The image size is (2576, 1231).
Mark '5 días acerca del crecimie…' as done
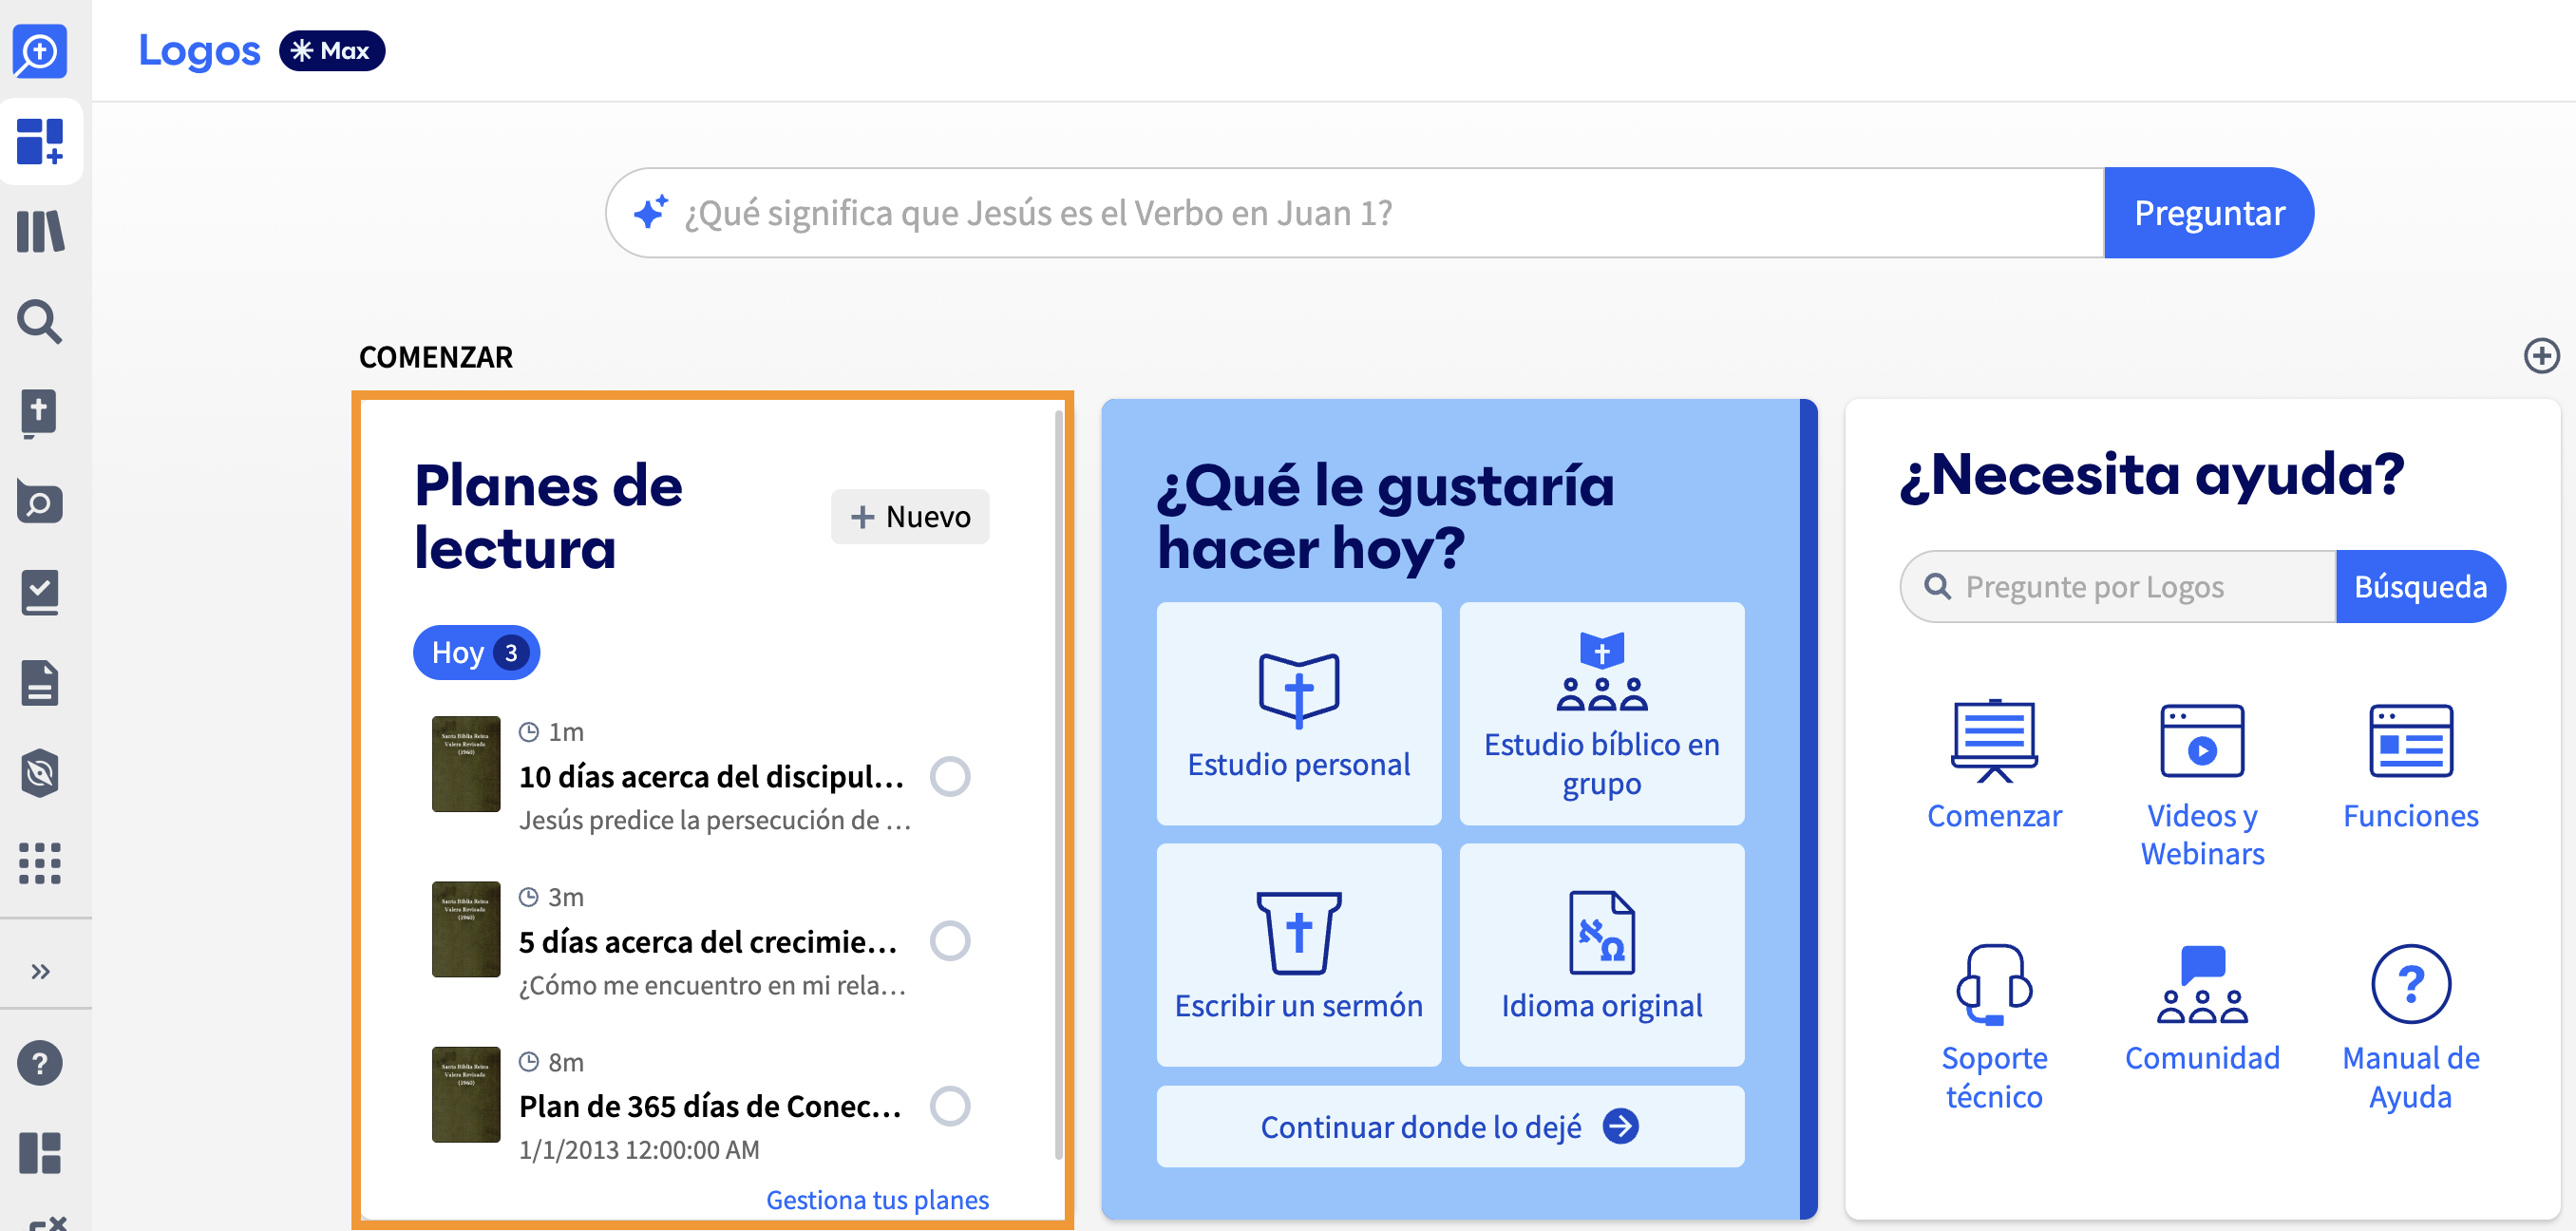point(950,941)
